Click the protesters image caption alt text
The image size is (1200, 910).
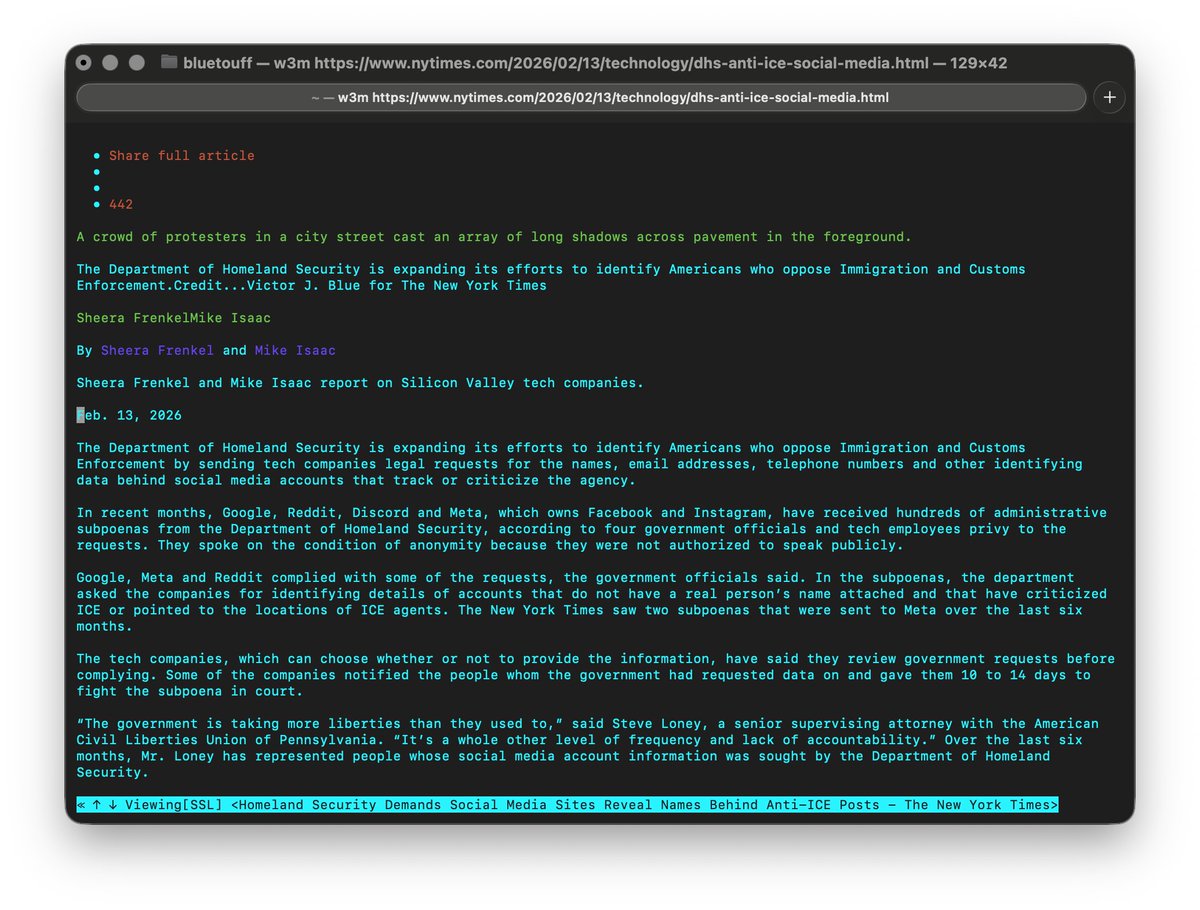click(x=494, y=237)
